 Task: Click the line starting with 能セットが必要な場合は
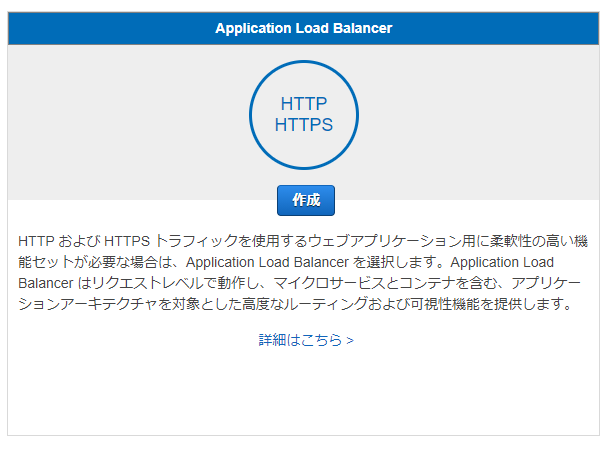[x=286, y=262]
